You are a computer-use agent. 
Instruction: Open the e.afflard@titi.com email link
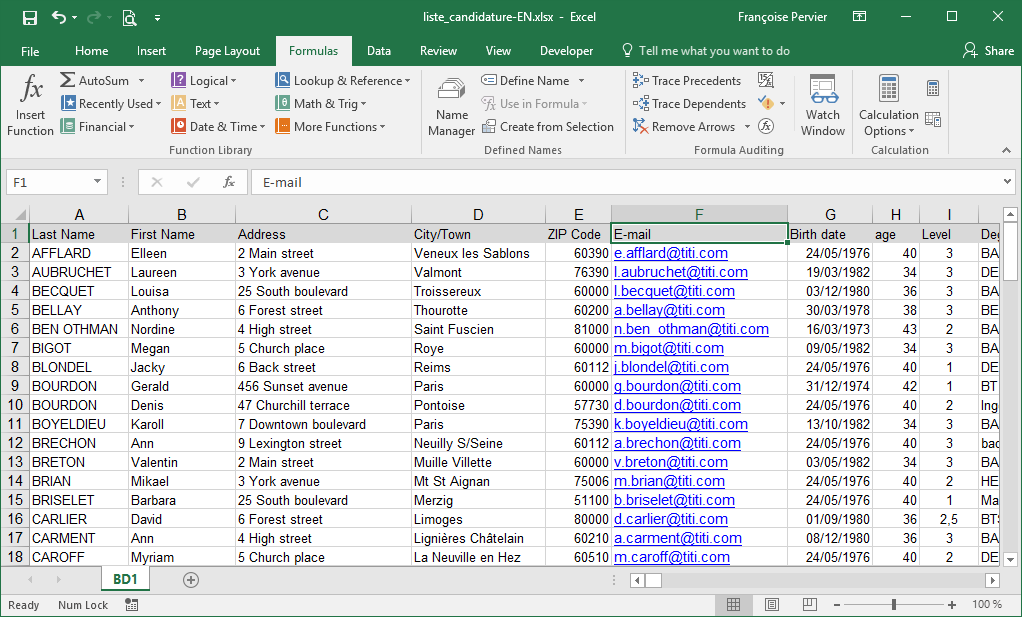[670, 253]
